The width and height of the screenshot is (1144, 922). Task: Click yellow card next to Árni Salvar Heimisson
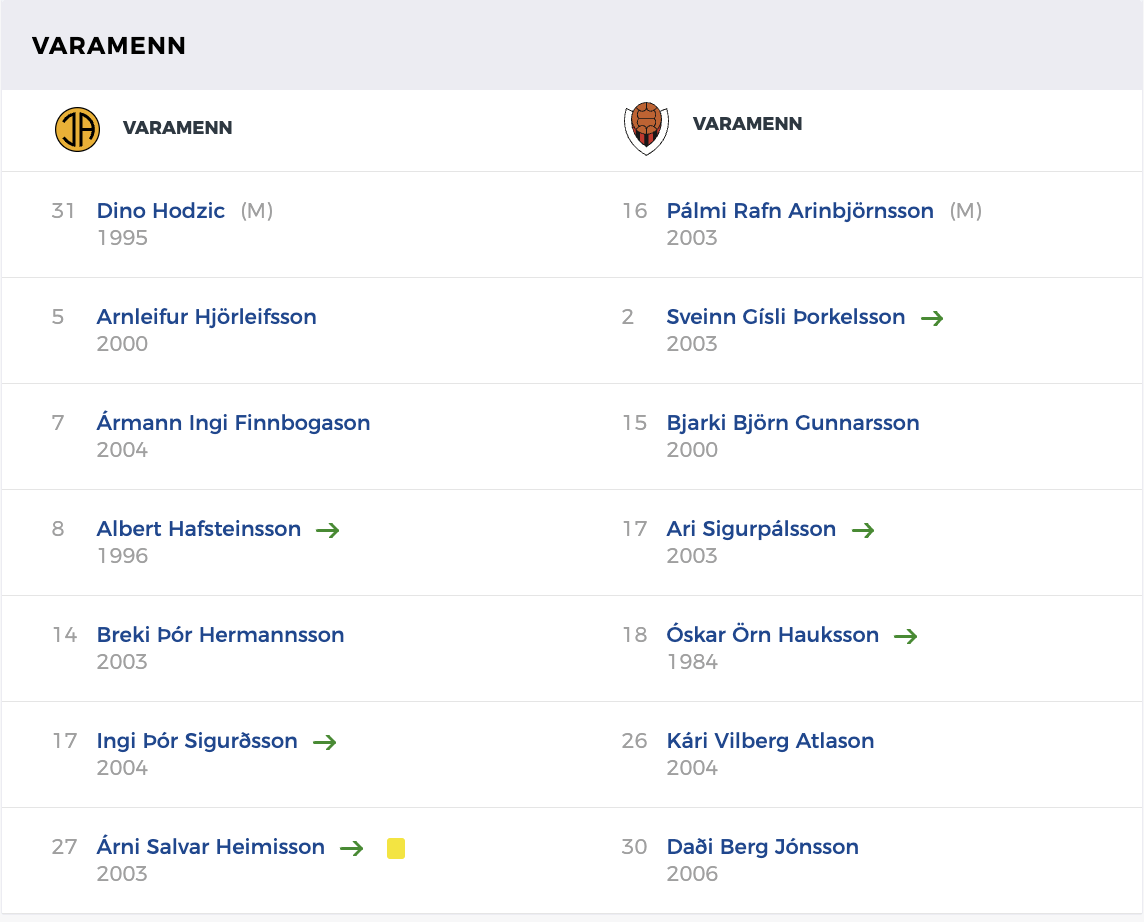(x=396, y=848)
